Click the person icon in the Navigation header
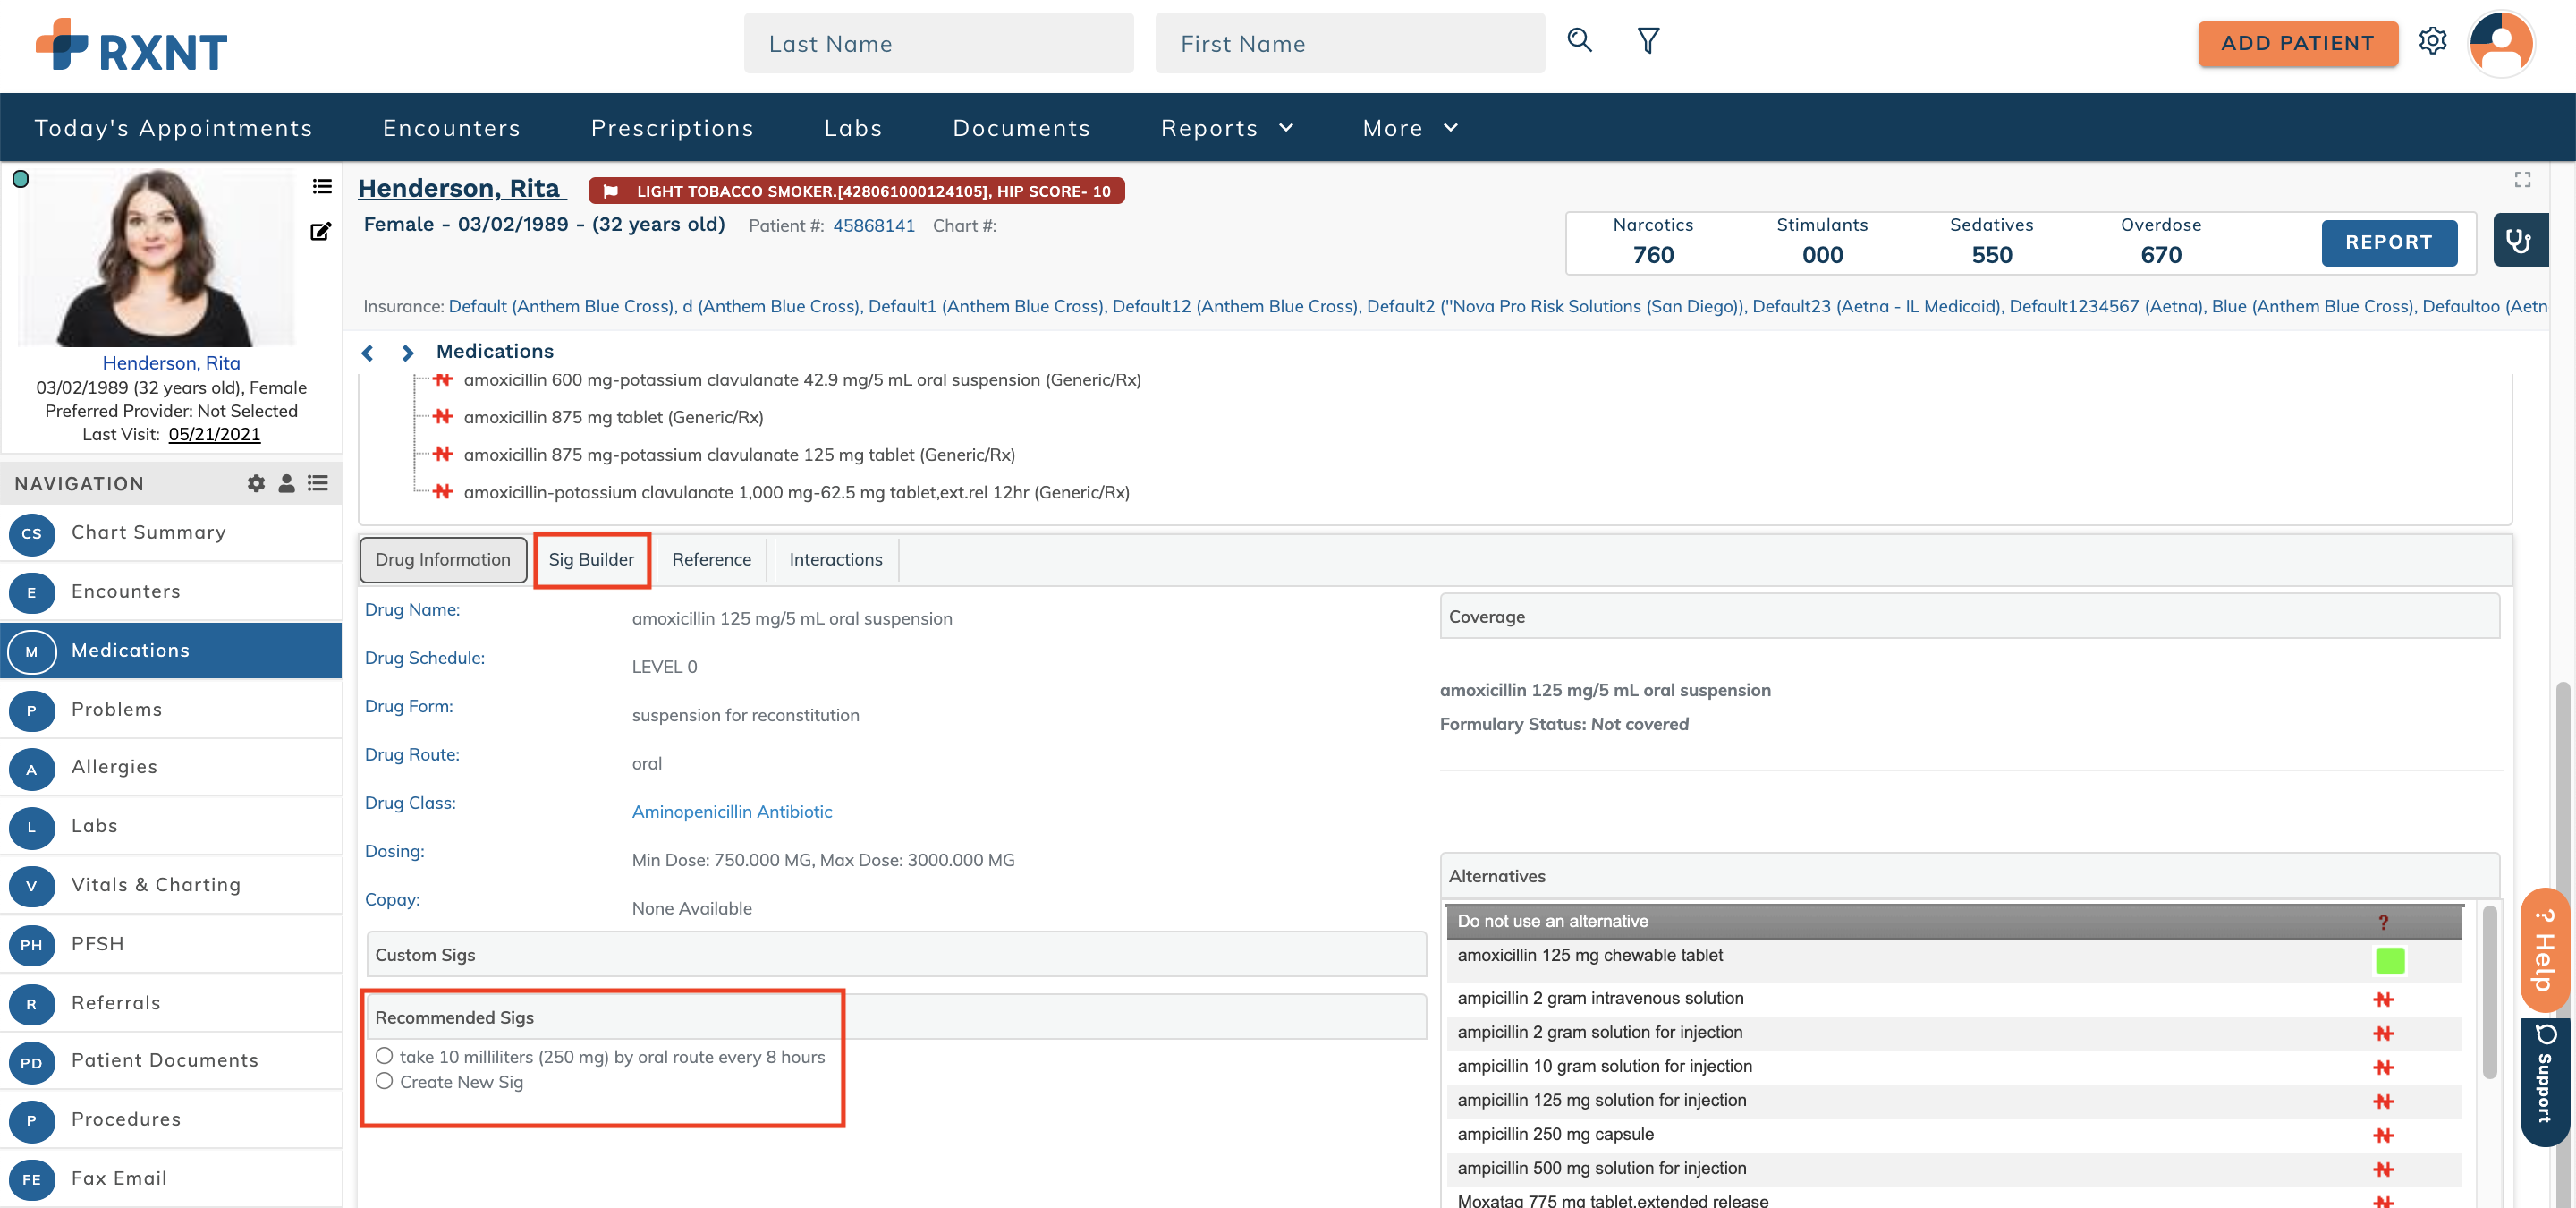Viewport: 2576px width, 1208px height. tap(286, 483)
